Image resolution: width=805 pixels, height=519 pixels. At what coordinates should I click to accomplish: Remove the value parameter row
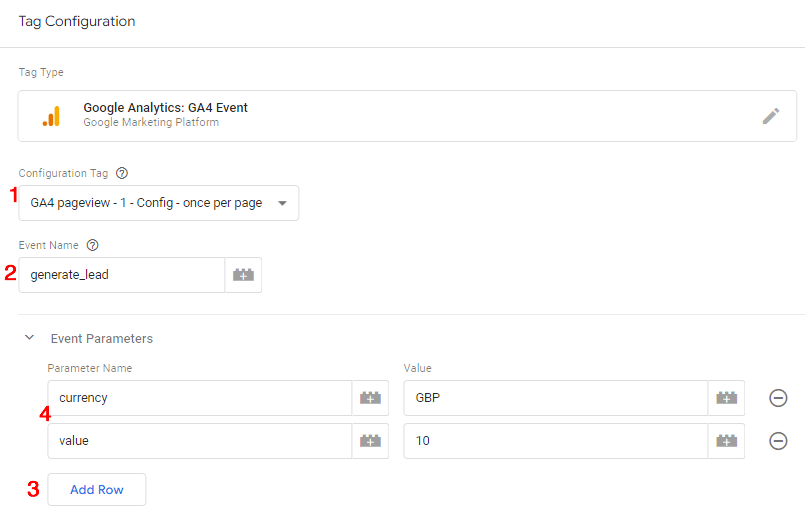click(x=778, y=441)
